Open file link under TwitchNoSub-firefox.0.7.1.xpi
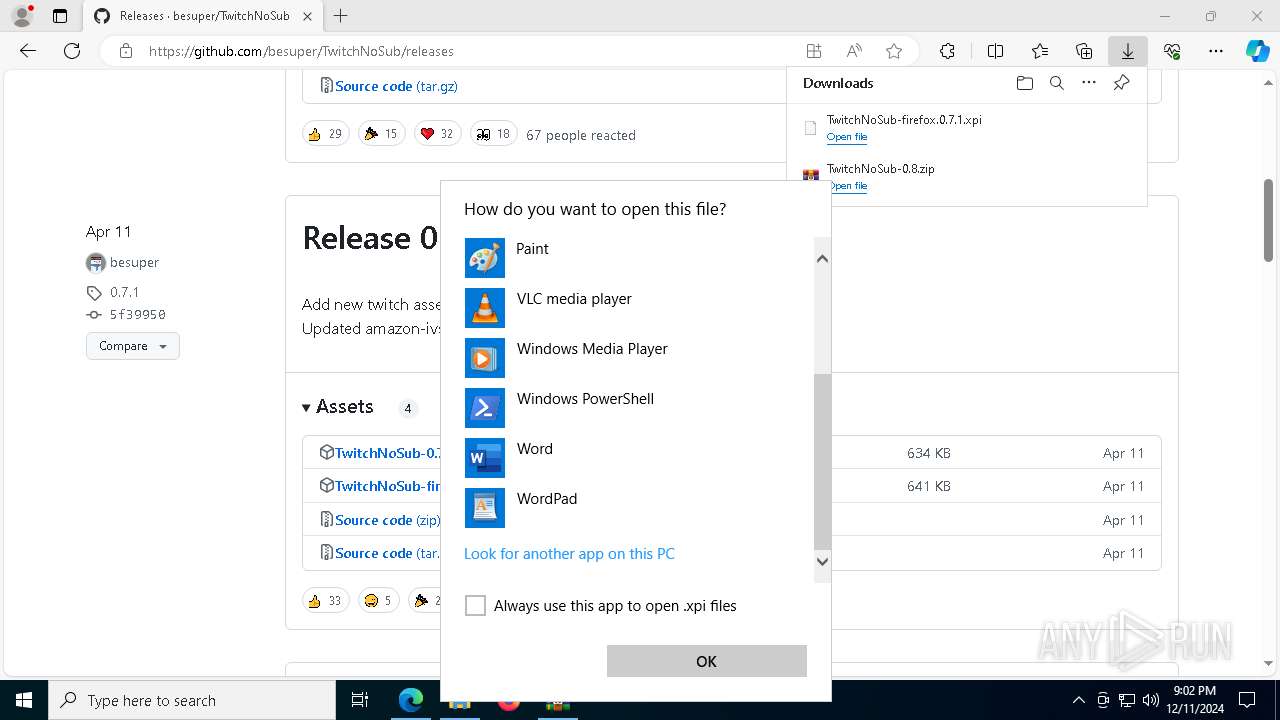 click(847, 137)
